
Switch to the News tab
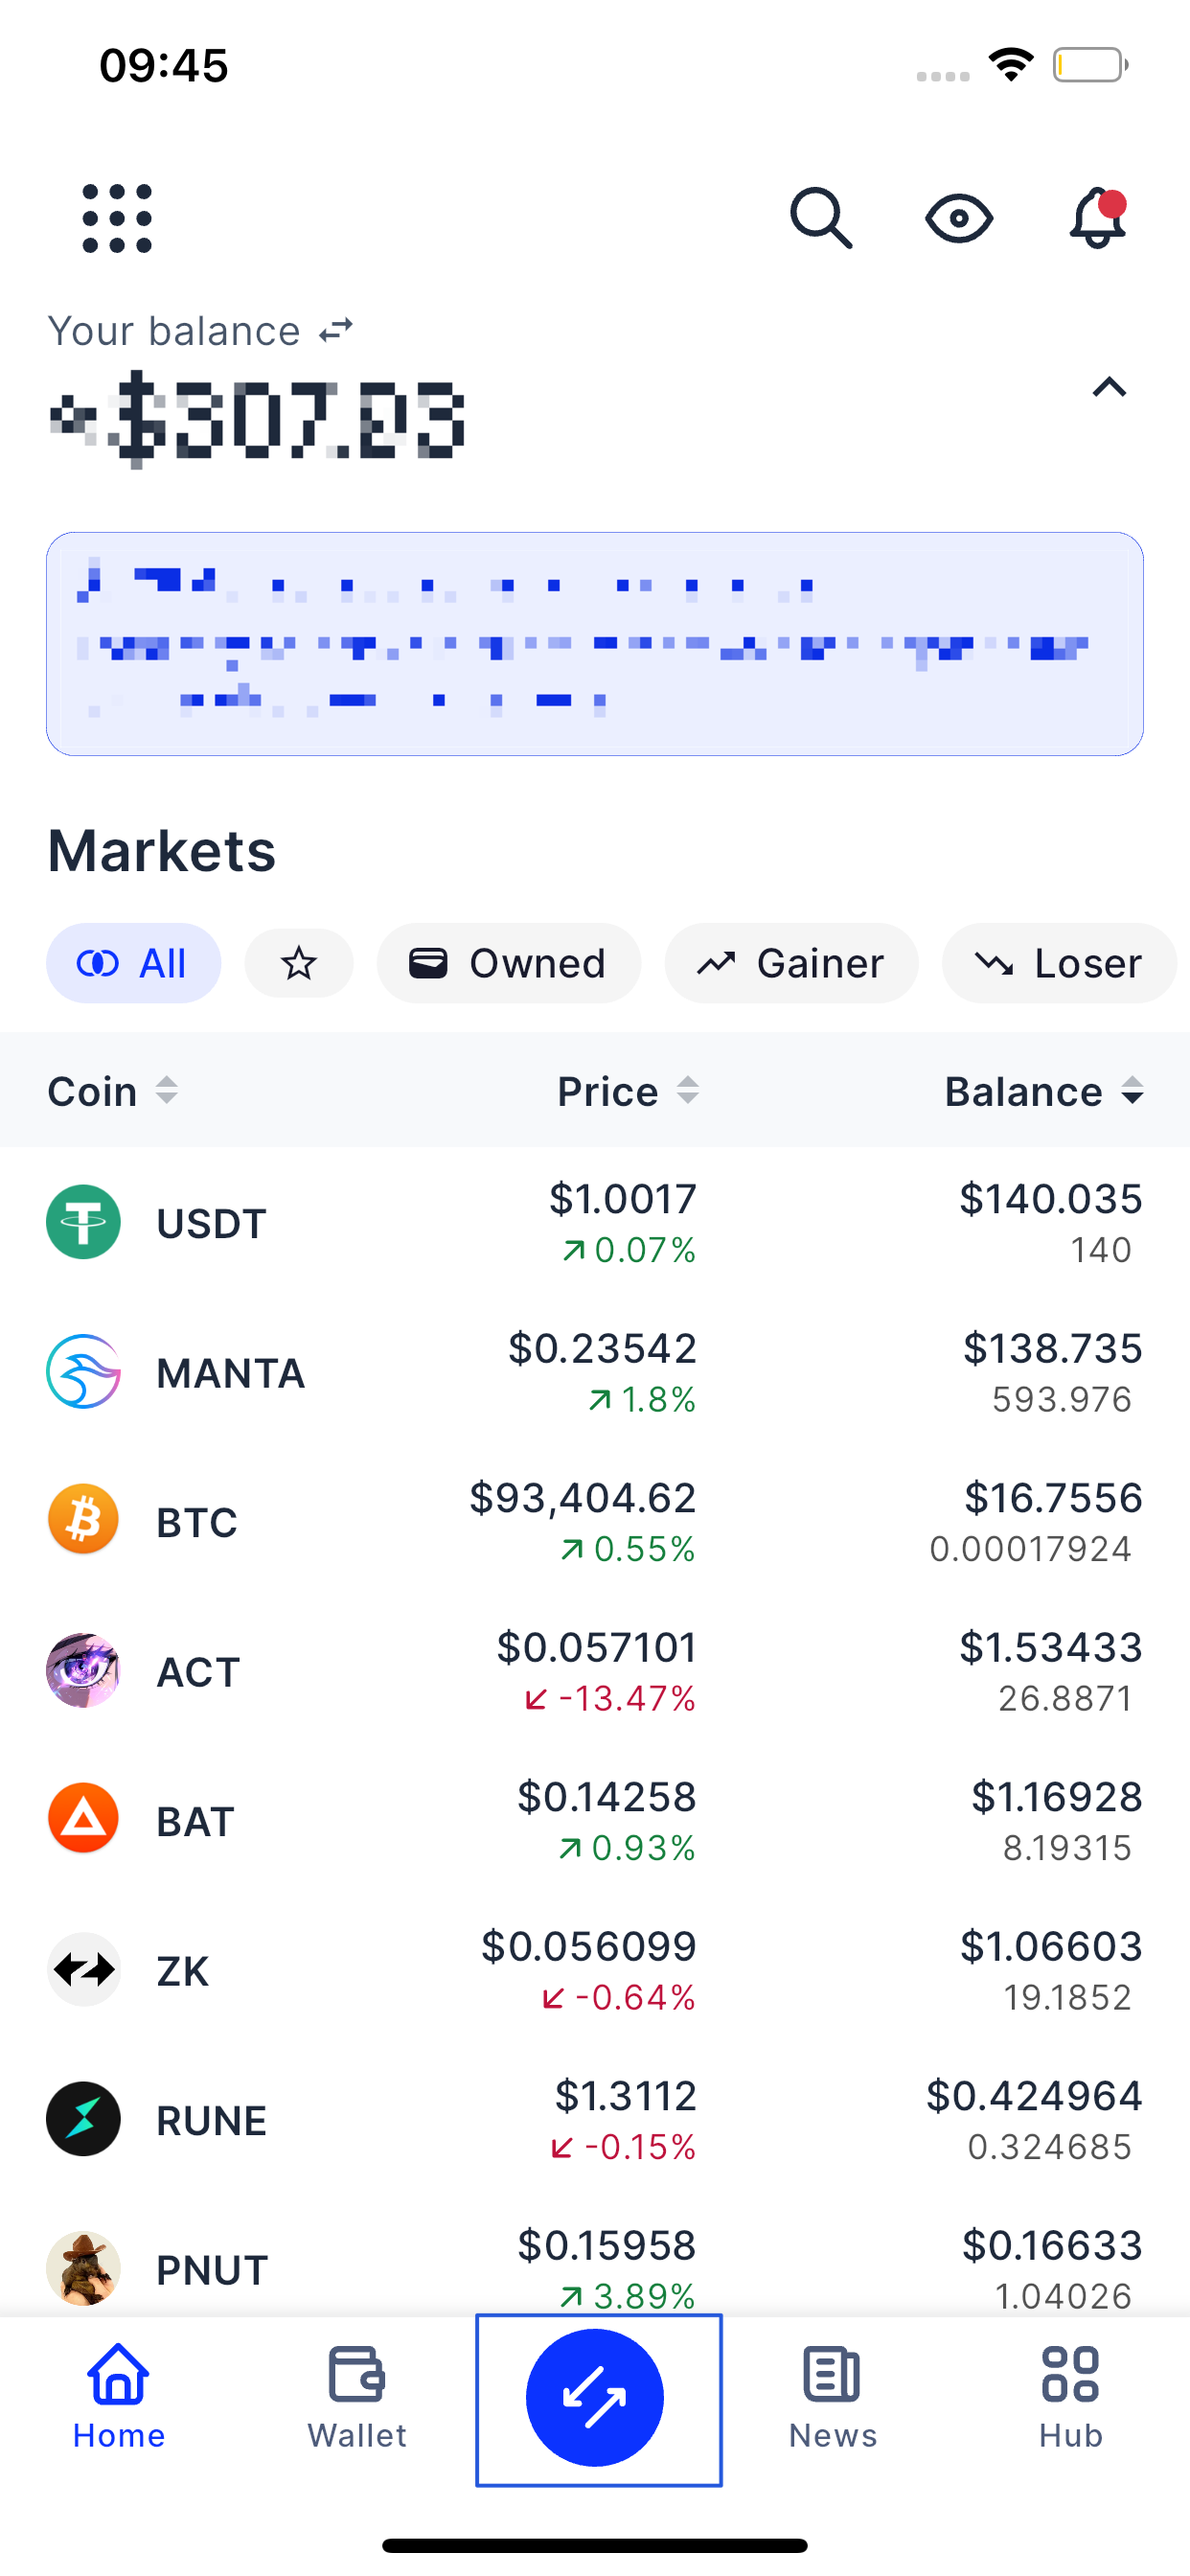click(x=832, y=2397)
